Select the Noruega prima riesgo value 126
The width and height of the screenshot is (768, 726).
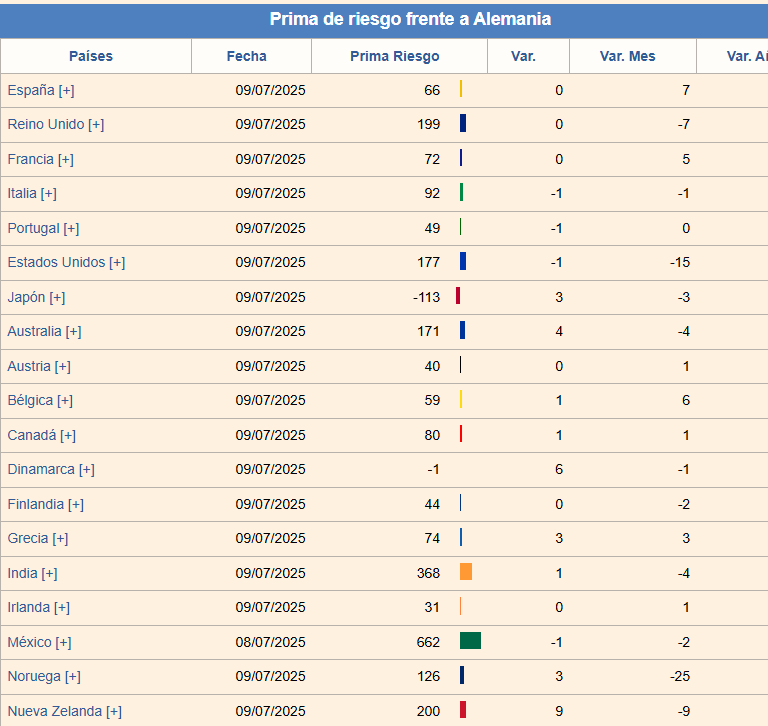(x=428, y=676)
